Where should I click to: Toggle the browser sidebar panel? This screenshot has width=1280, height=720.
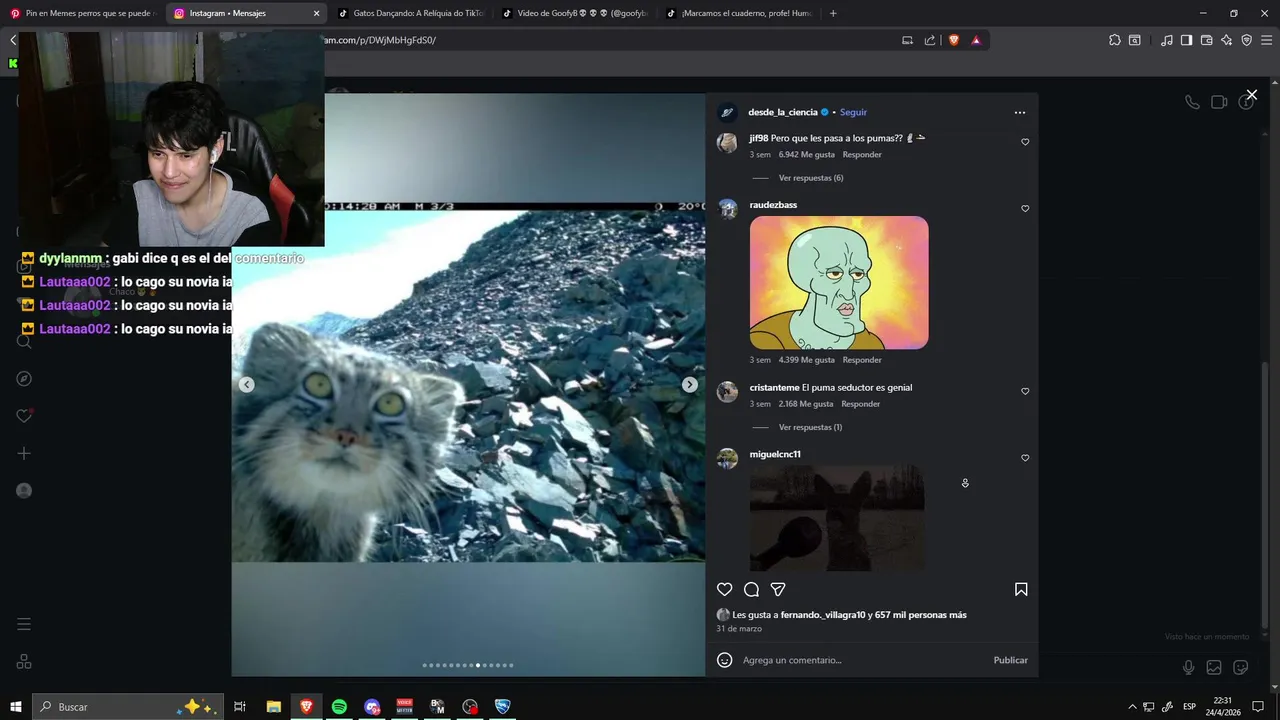point(1186,40)
